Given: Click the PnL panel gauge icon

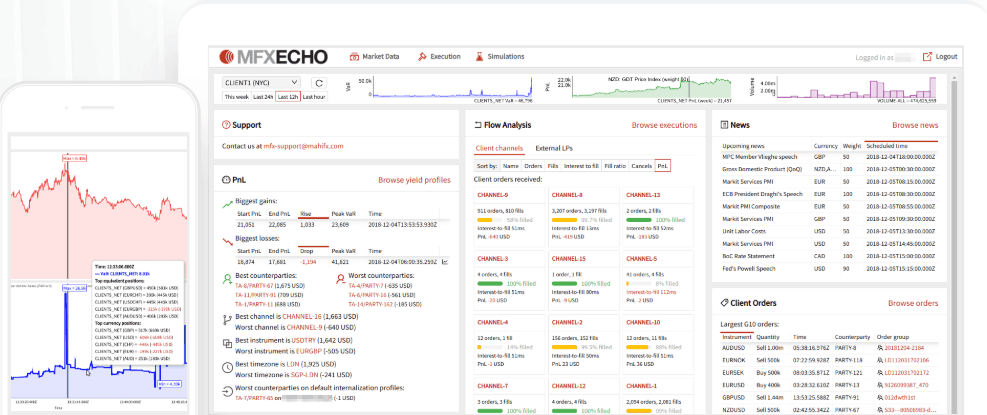Looking at the screenshot, I should [226, 180].
